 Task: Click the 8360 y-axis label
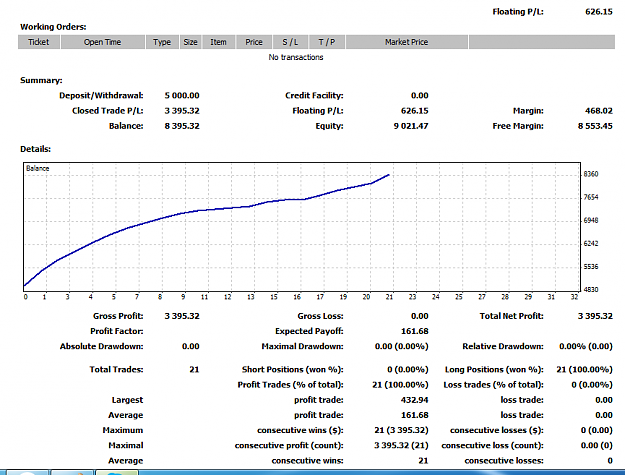[591, 174]
